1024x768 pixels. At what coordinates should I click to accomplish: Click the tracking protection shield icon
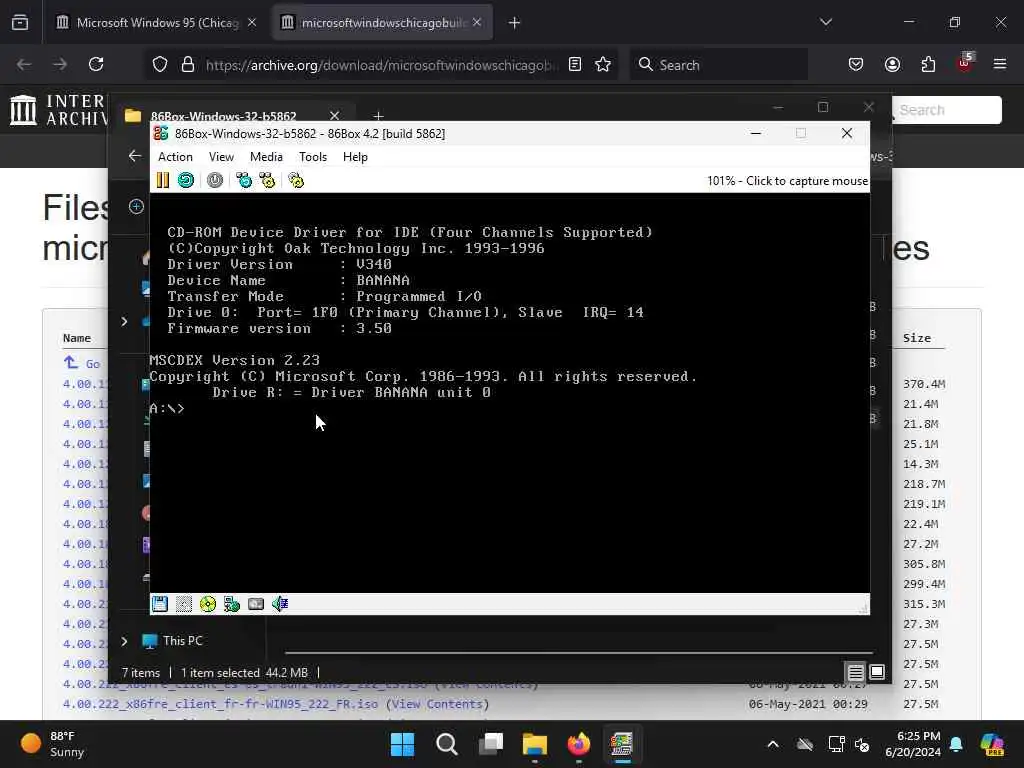click(160, 65)
